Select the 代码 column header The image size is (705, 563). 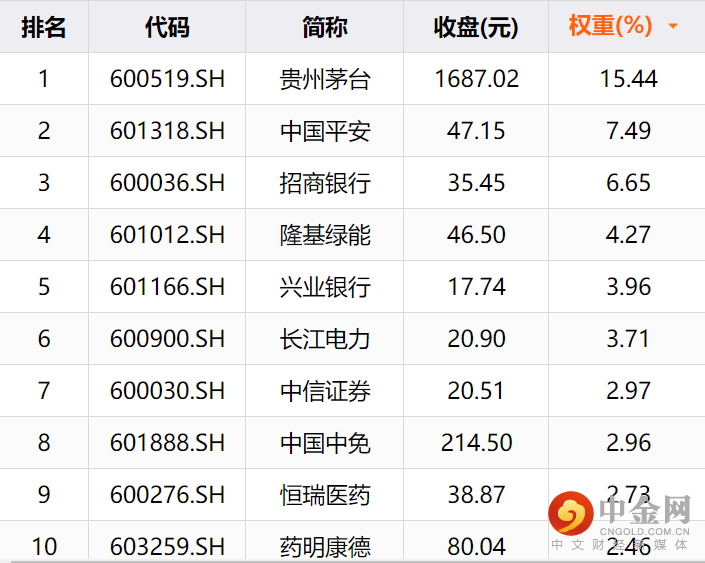(167, 27)
